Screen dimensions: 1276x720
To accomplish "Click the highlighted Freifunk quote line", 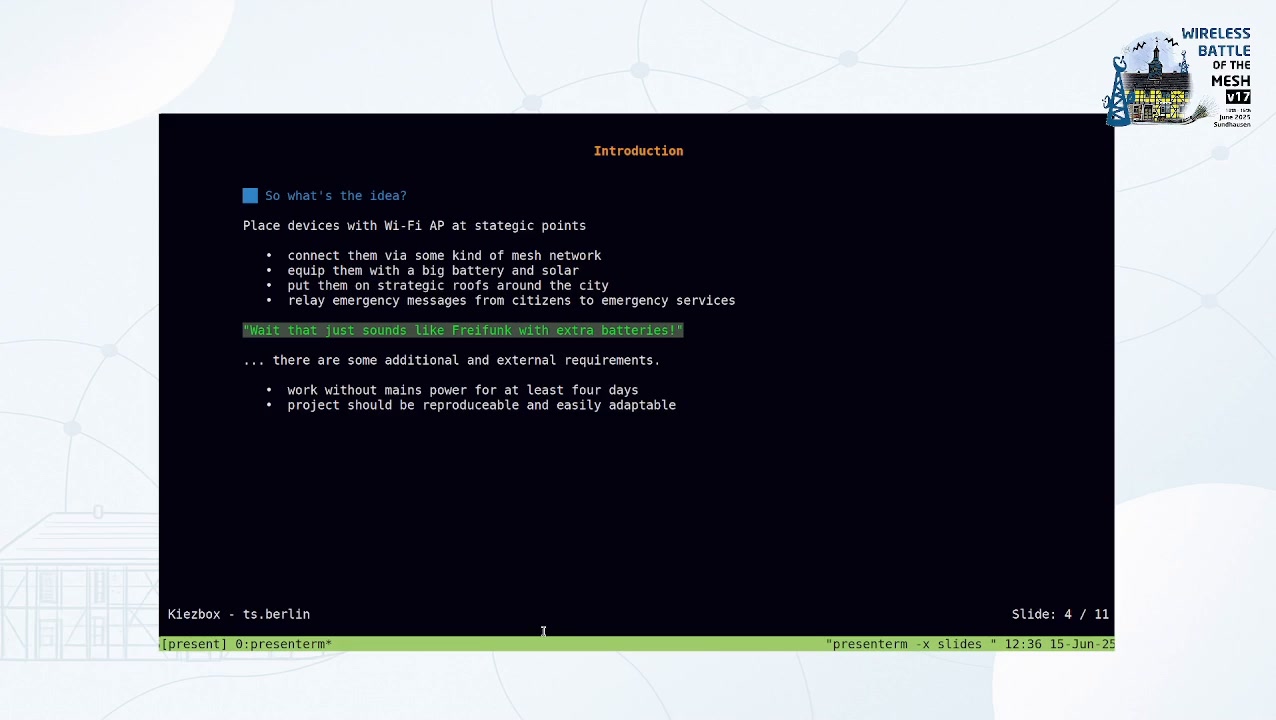I will tap(462, 330).
